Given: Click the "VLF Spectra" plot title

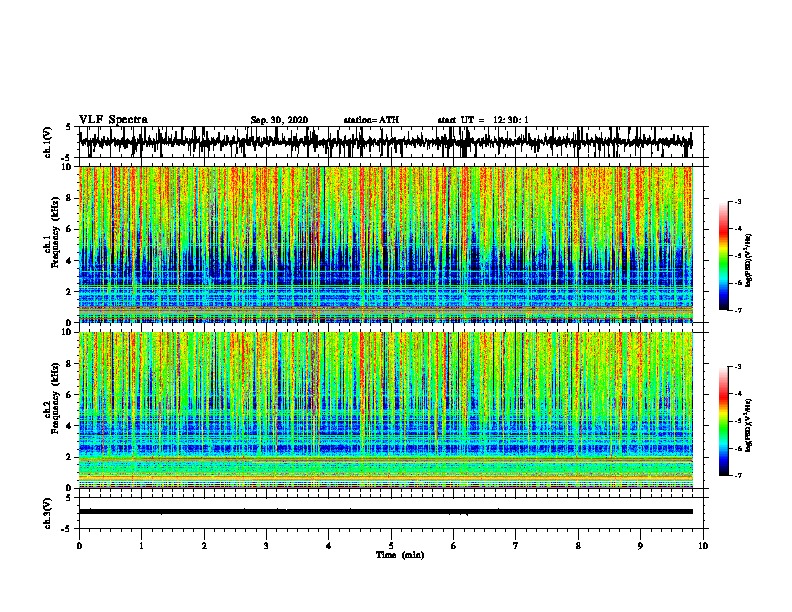Looking at the screenshot, I should click(x=113, y=120).
